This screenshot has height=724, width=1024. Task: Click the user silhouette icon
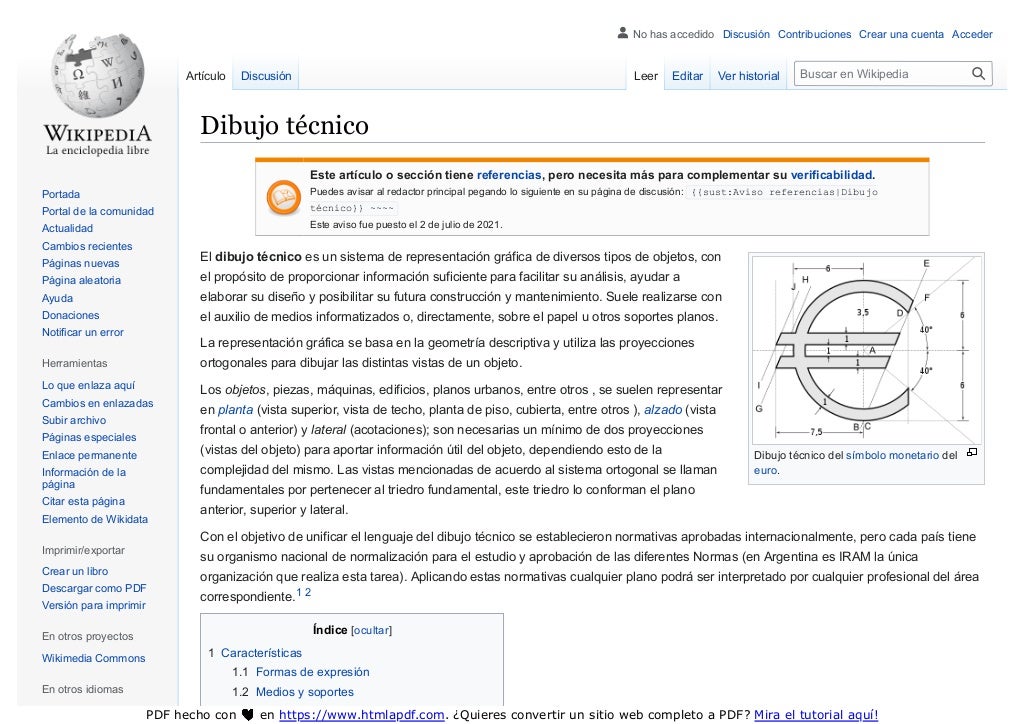point(622,33)
